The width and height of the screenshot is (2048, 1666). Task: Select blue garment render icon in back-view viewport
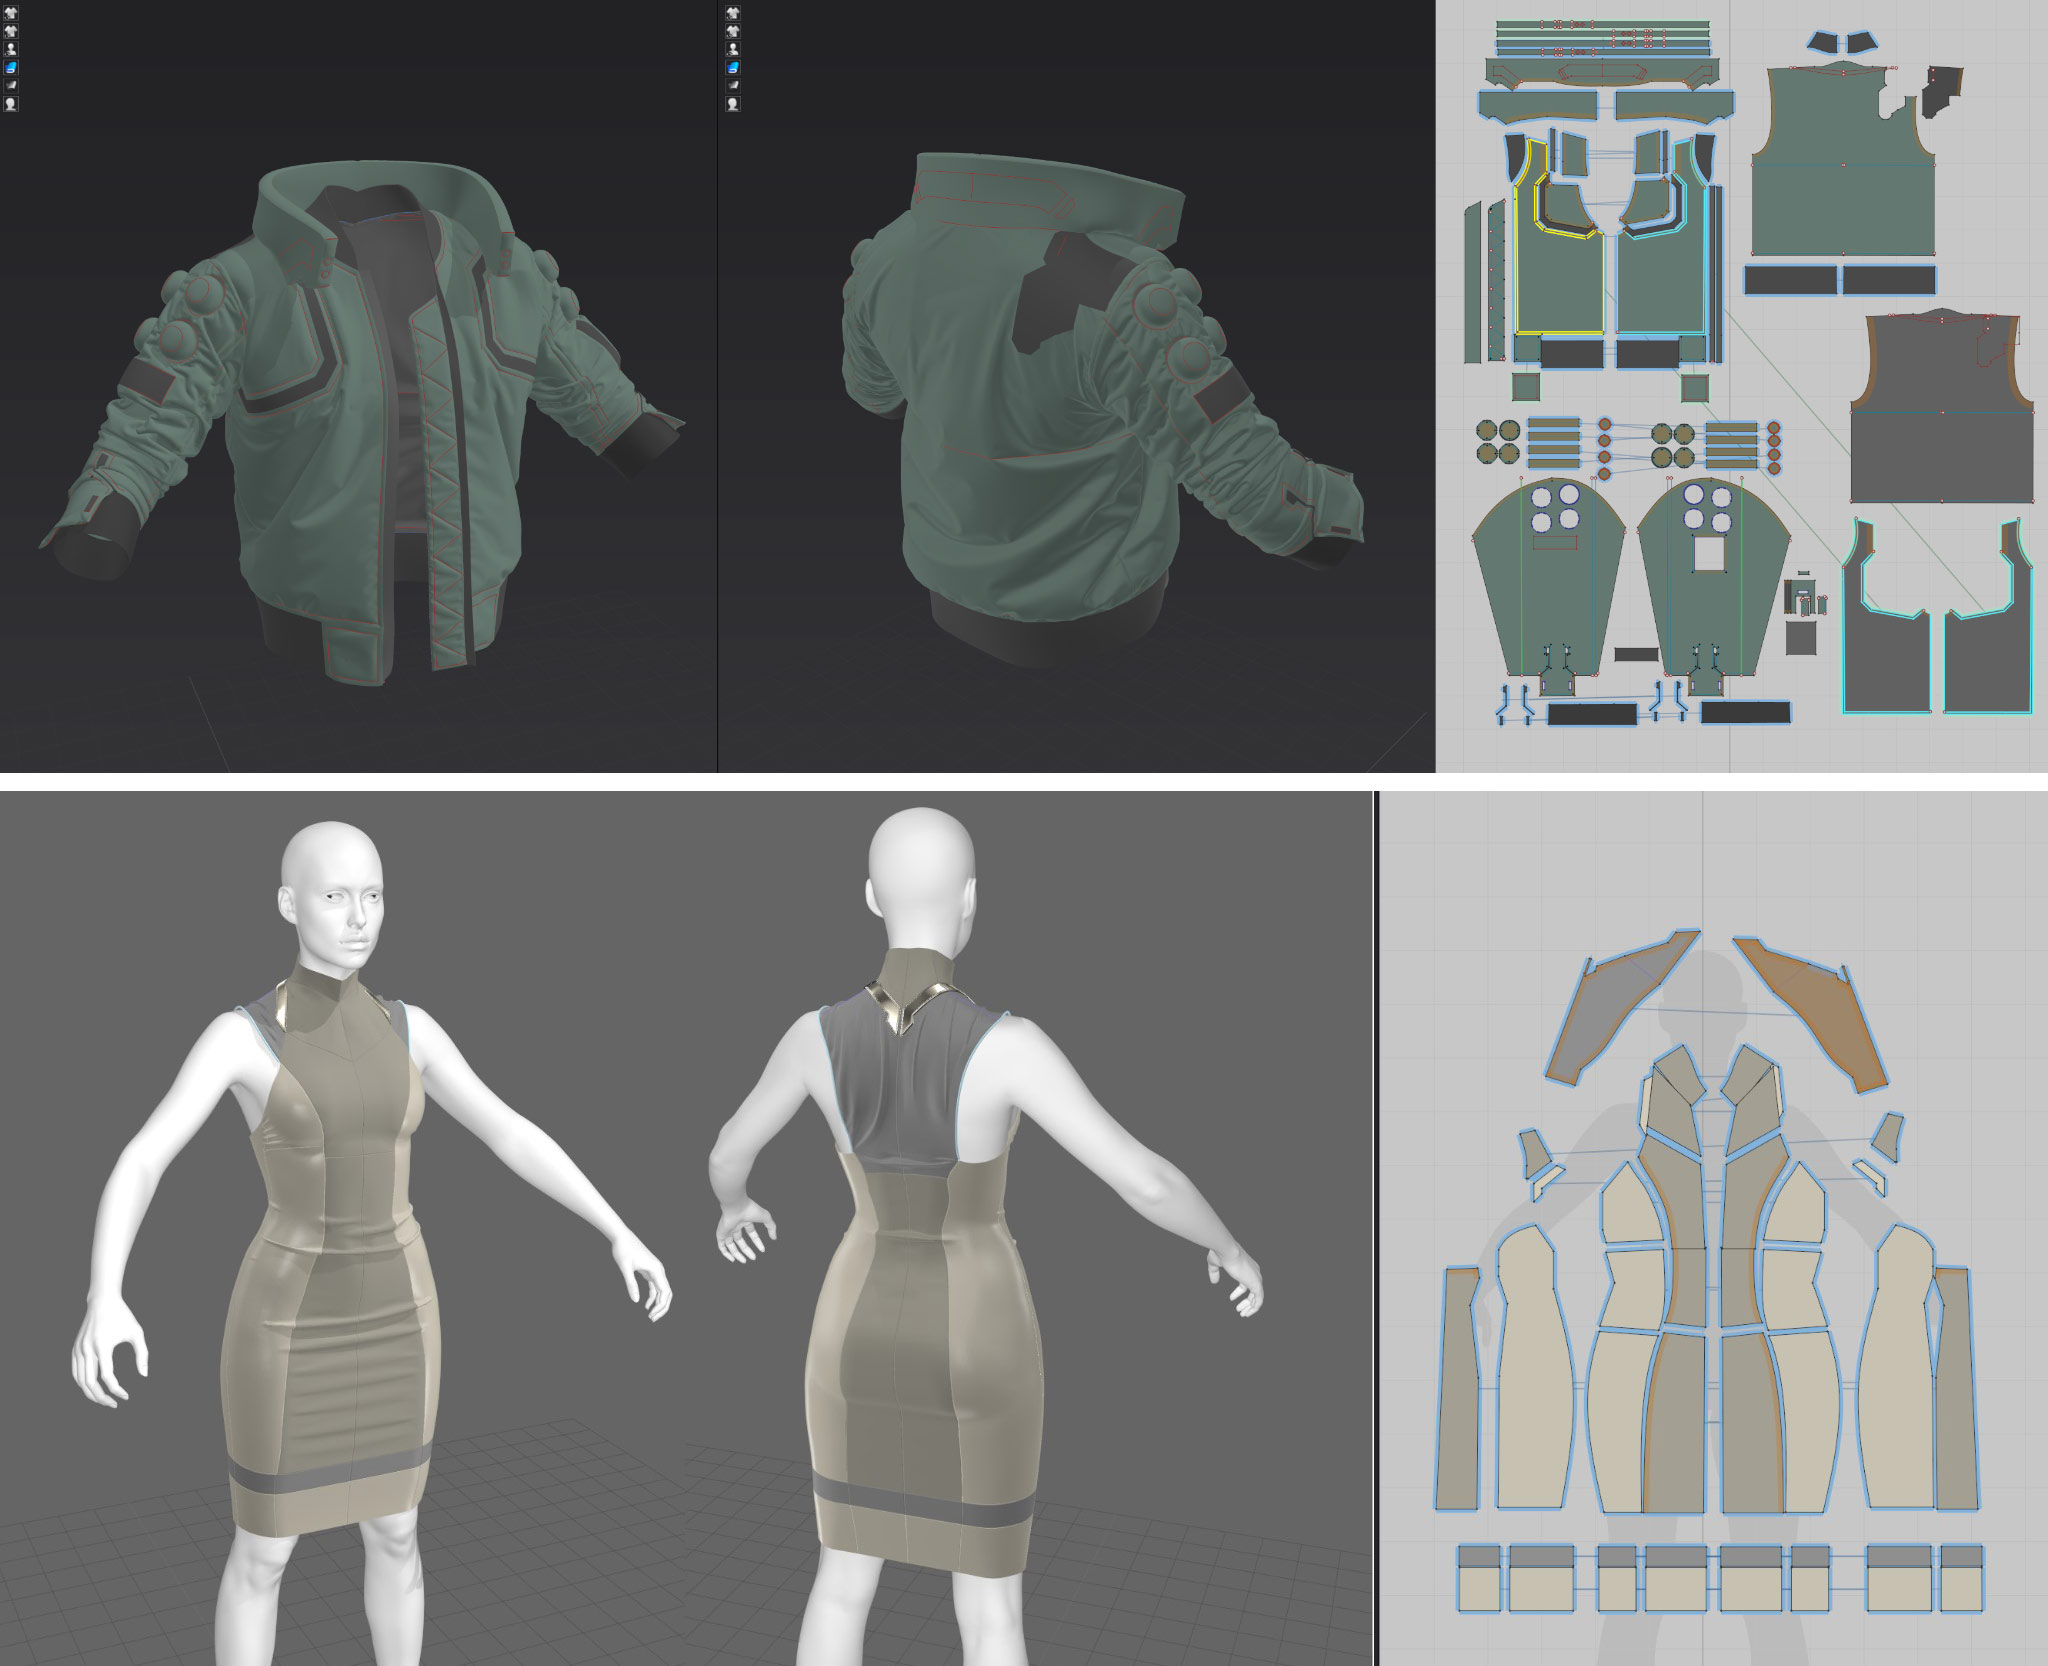tap(733, 67)
